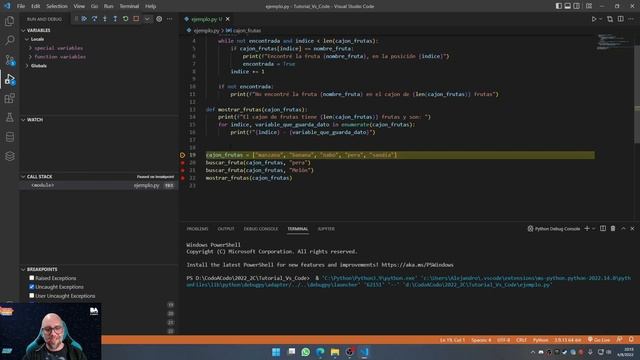
Task: Click Step Into in the debug toolbar
Action: coord(105,19)
